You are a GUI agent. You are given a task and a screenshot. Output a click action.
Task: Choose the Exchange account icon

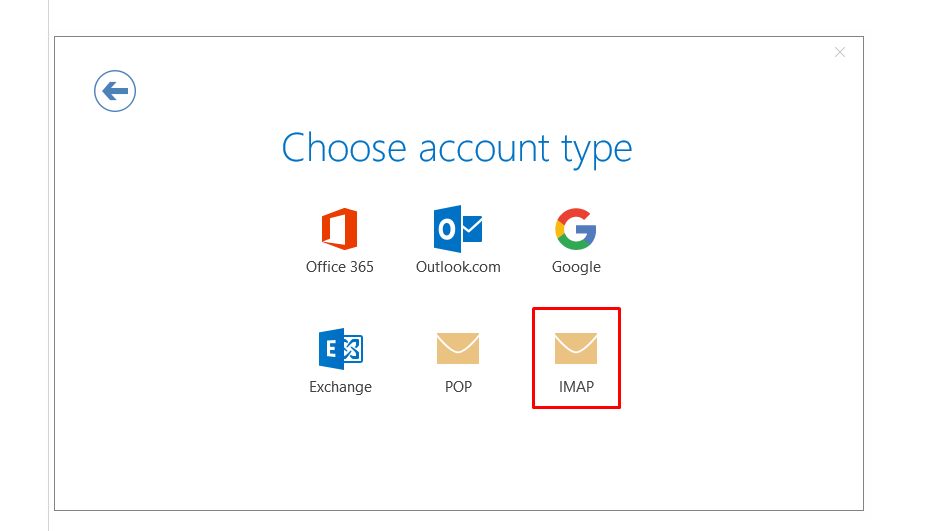[340, 349]
